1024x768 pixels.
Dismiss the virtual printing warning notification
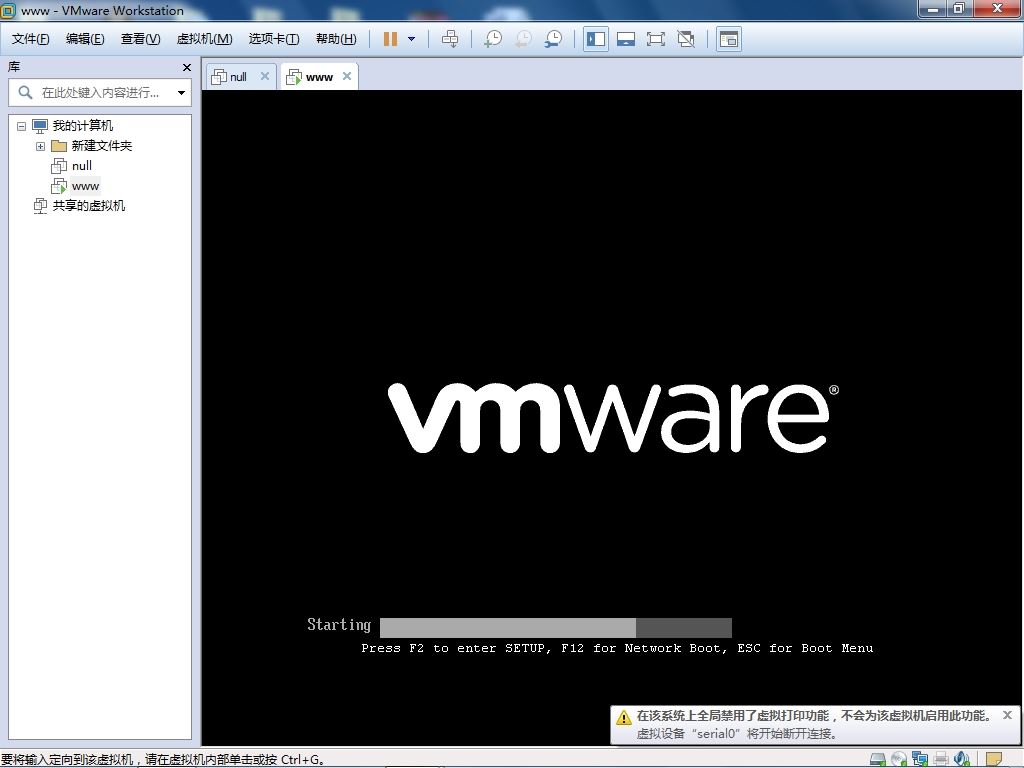click(x=1007, y=715)
